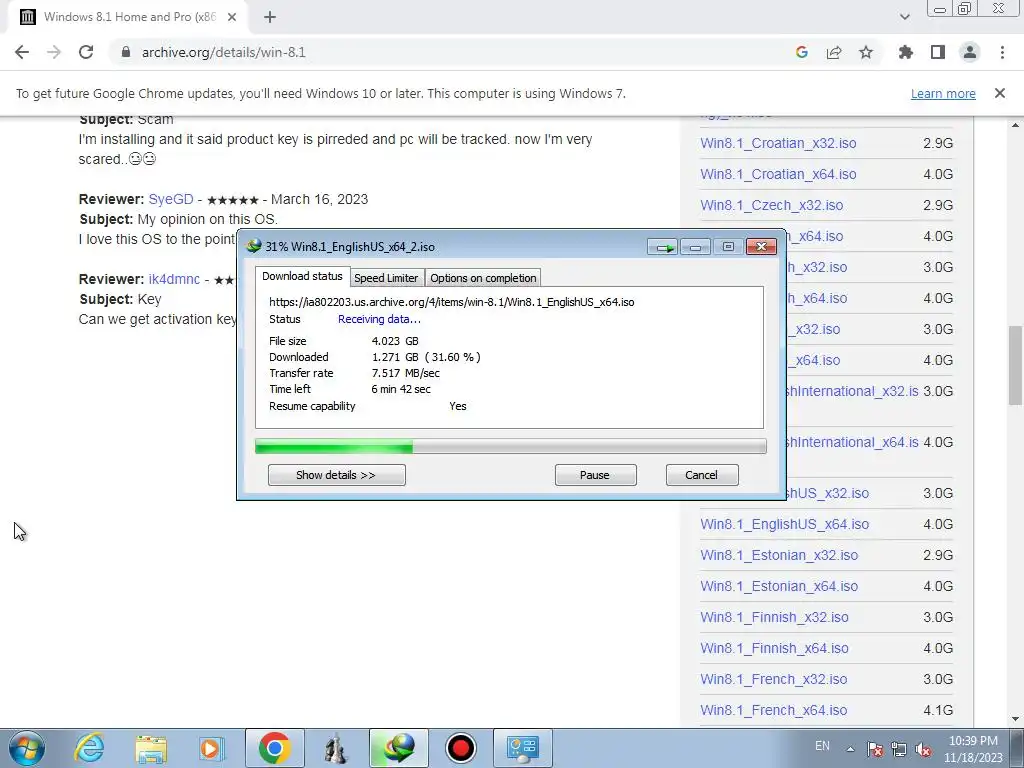Download Win8.1_Finnish_x64.iso
This screenshot has width=1024, height=768.
click(774, 648)
